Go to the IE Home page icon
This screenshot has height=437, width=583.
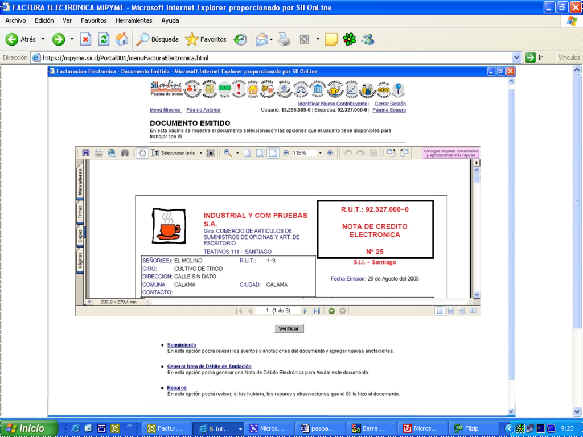pos(122,39)
